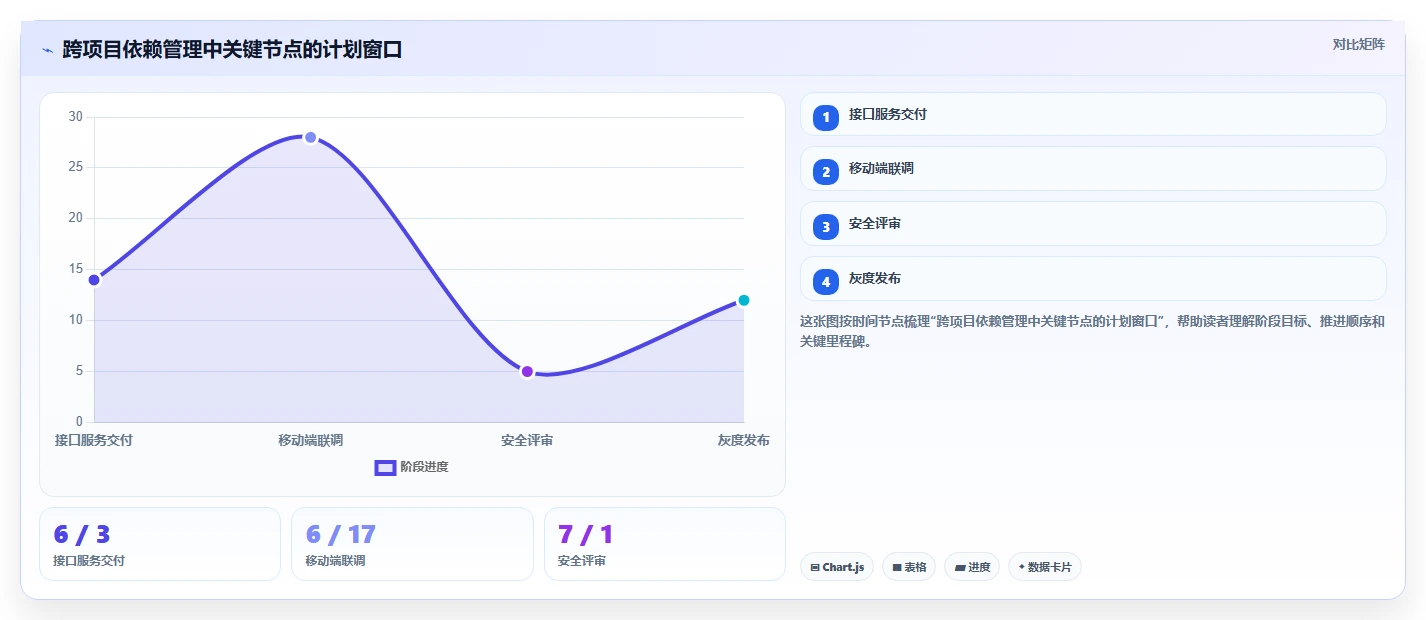
Task: Open the 6 / 17 移动端联调 stat card
Action: [x=412, y=544]
